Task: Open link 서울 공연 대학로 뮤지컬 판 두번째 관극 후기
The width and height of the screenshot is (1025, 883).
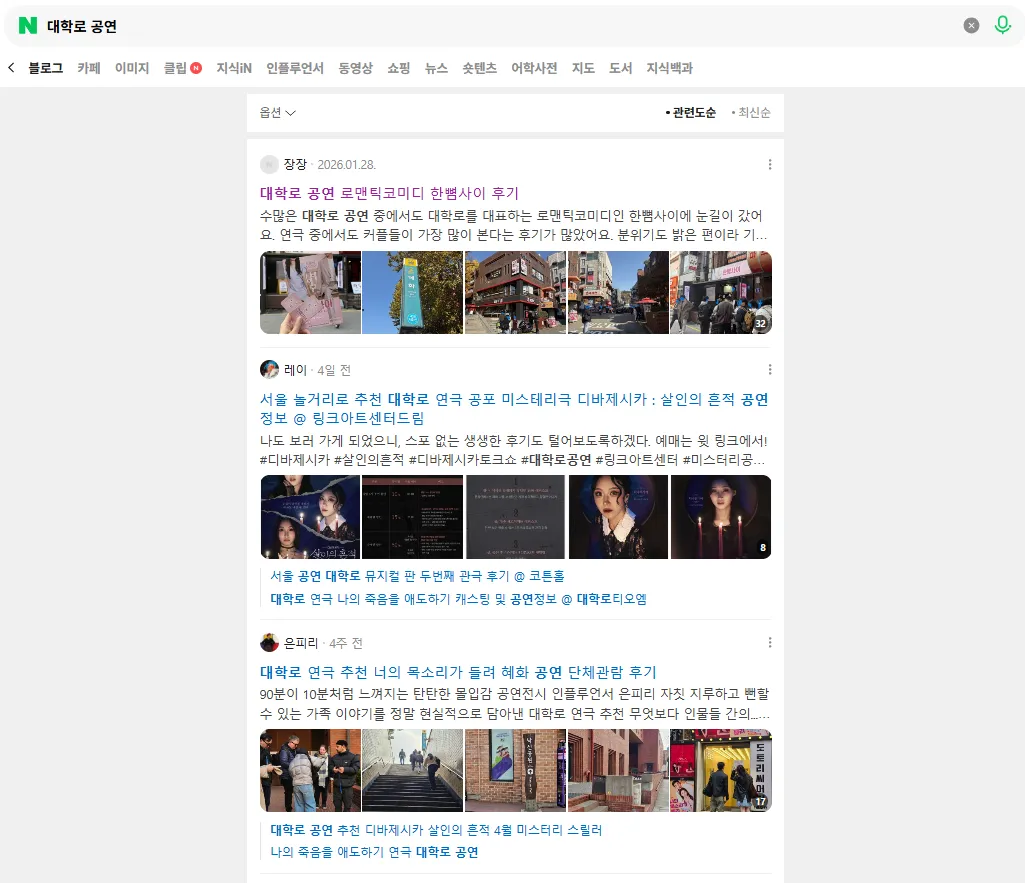Action: [417, 576]
